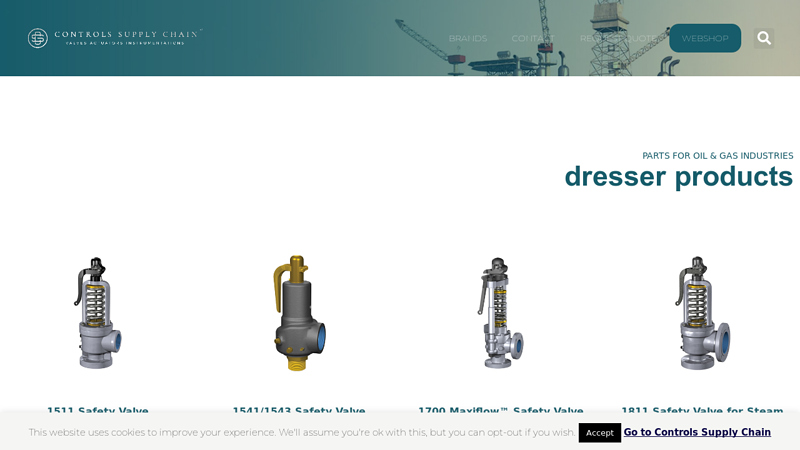Go to Request Quote page
Screen dimensions: 800x450
618,38
